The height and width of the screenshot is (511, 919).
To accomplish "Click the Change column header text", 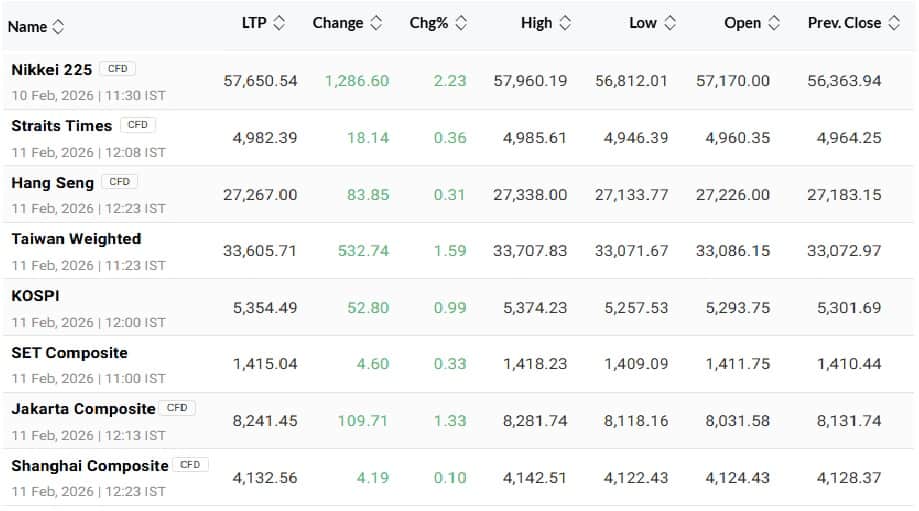I will (x=338, y=23).
